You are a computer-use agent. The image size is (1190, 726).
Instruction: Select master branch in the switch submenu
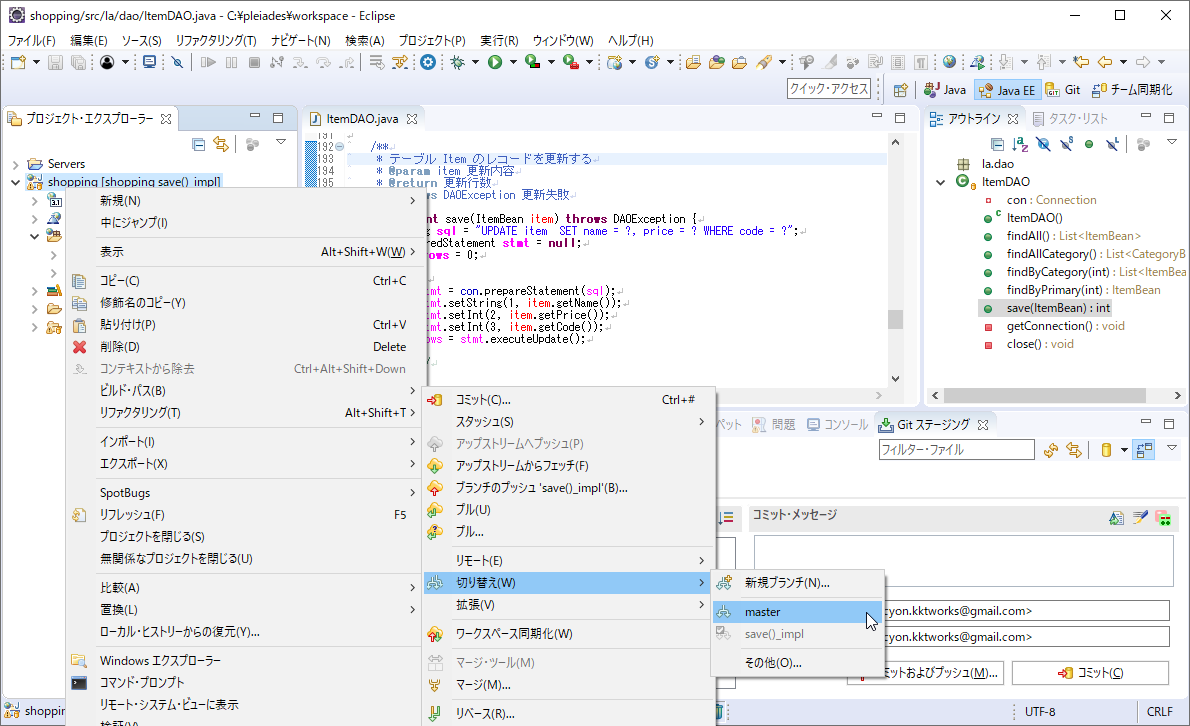point(763,611)
